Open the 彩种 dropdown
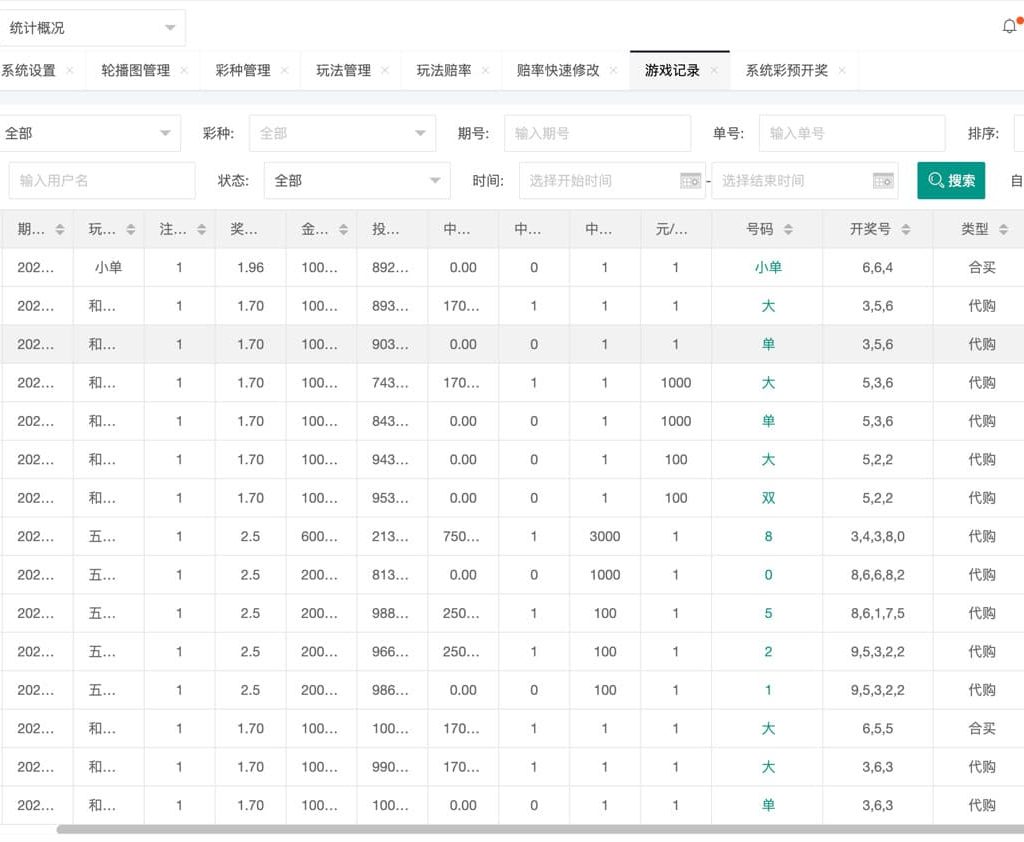The width and height of the screenshot is (1024, 842). pyautogui.click(x=420, y=133)
